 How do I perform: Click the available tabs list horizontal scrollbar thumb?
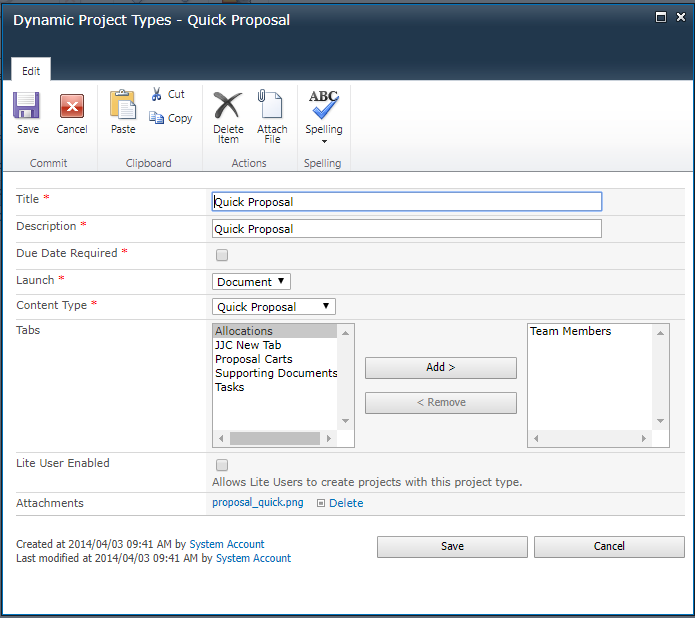[275, 438]
